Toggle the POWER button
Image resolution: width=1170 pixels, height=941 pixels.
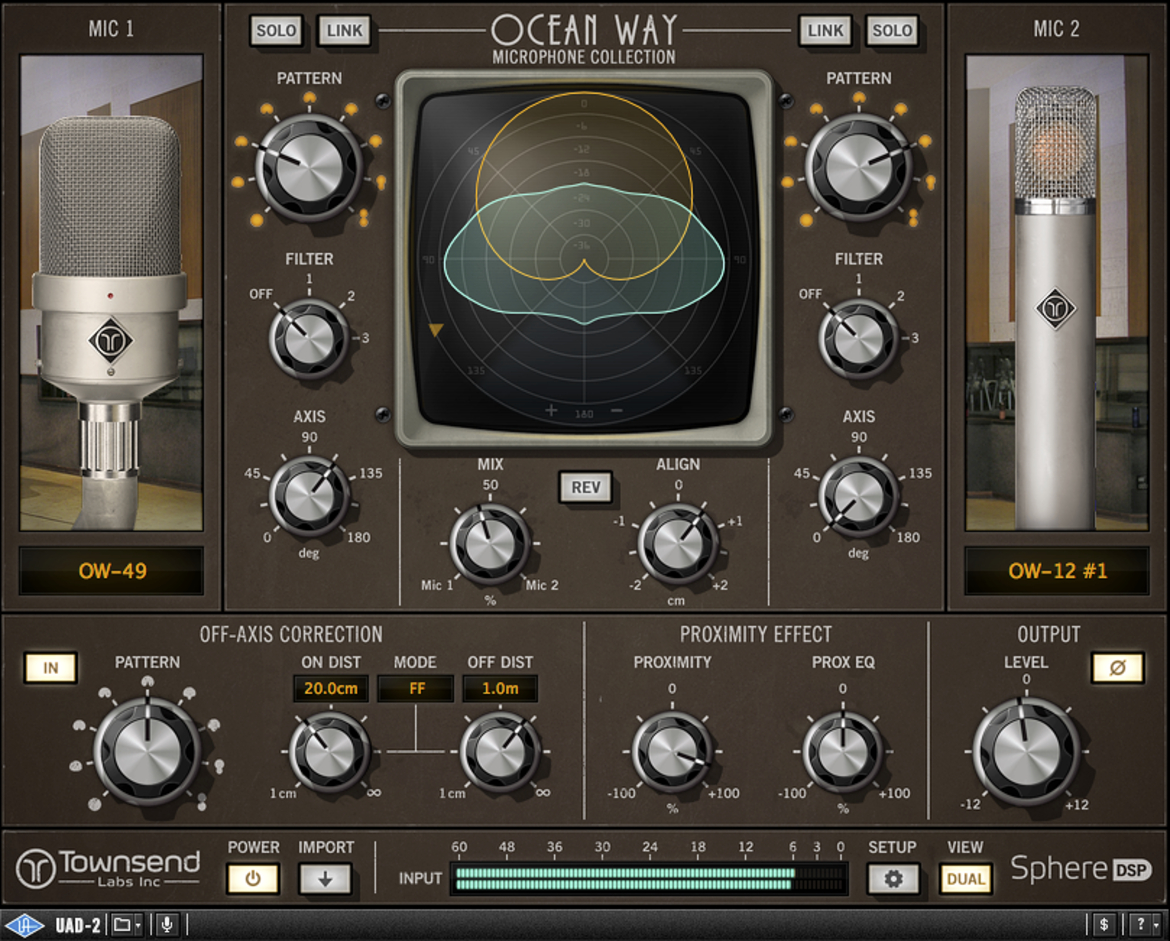click(253, 879)
